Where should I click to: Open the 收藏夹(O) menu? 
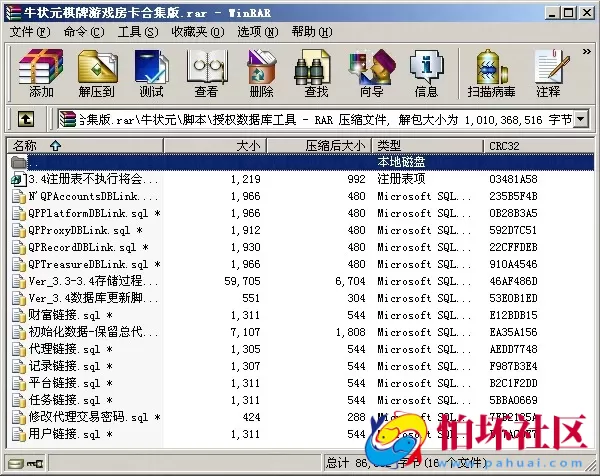(198, 32)
